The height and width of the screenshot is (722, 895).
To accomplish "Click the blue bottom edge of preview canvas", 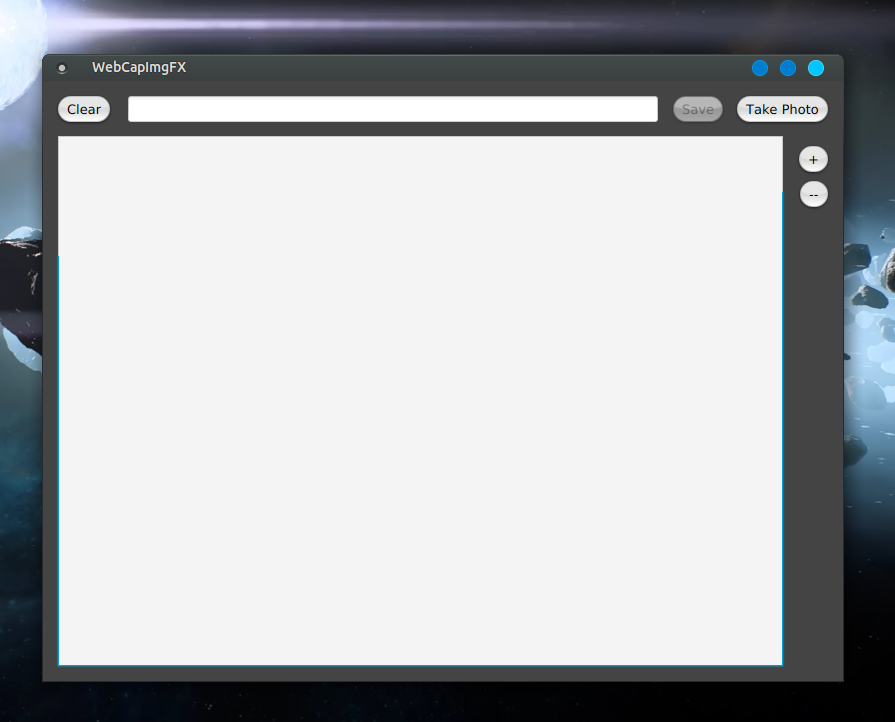I will pyautogui.click(x=420, y=664).
